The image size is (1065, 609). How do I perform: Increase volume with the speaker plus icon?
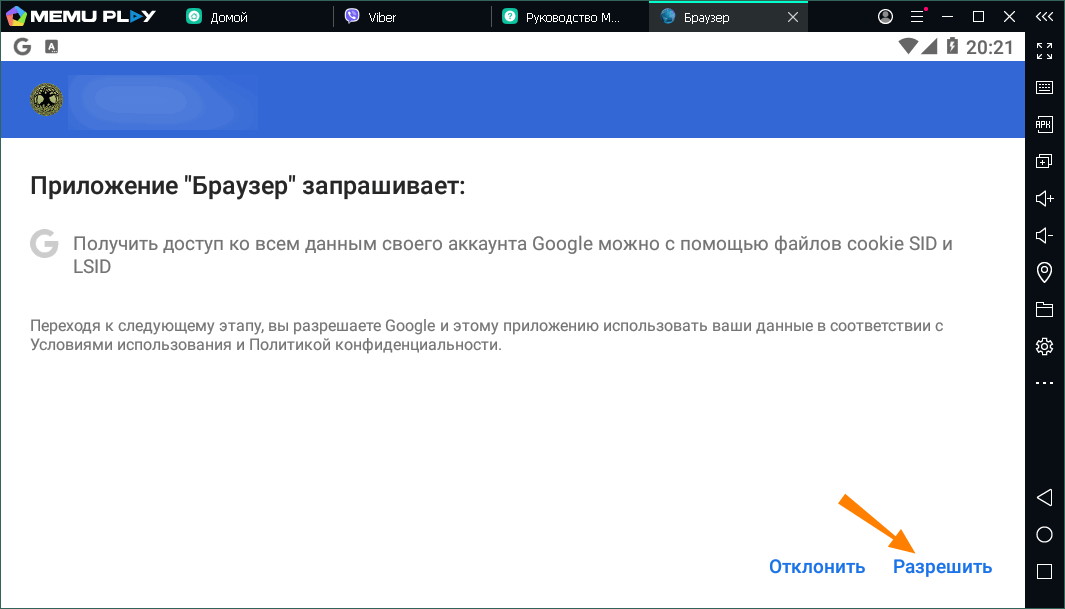pos(1044,198)
